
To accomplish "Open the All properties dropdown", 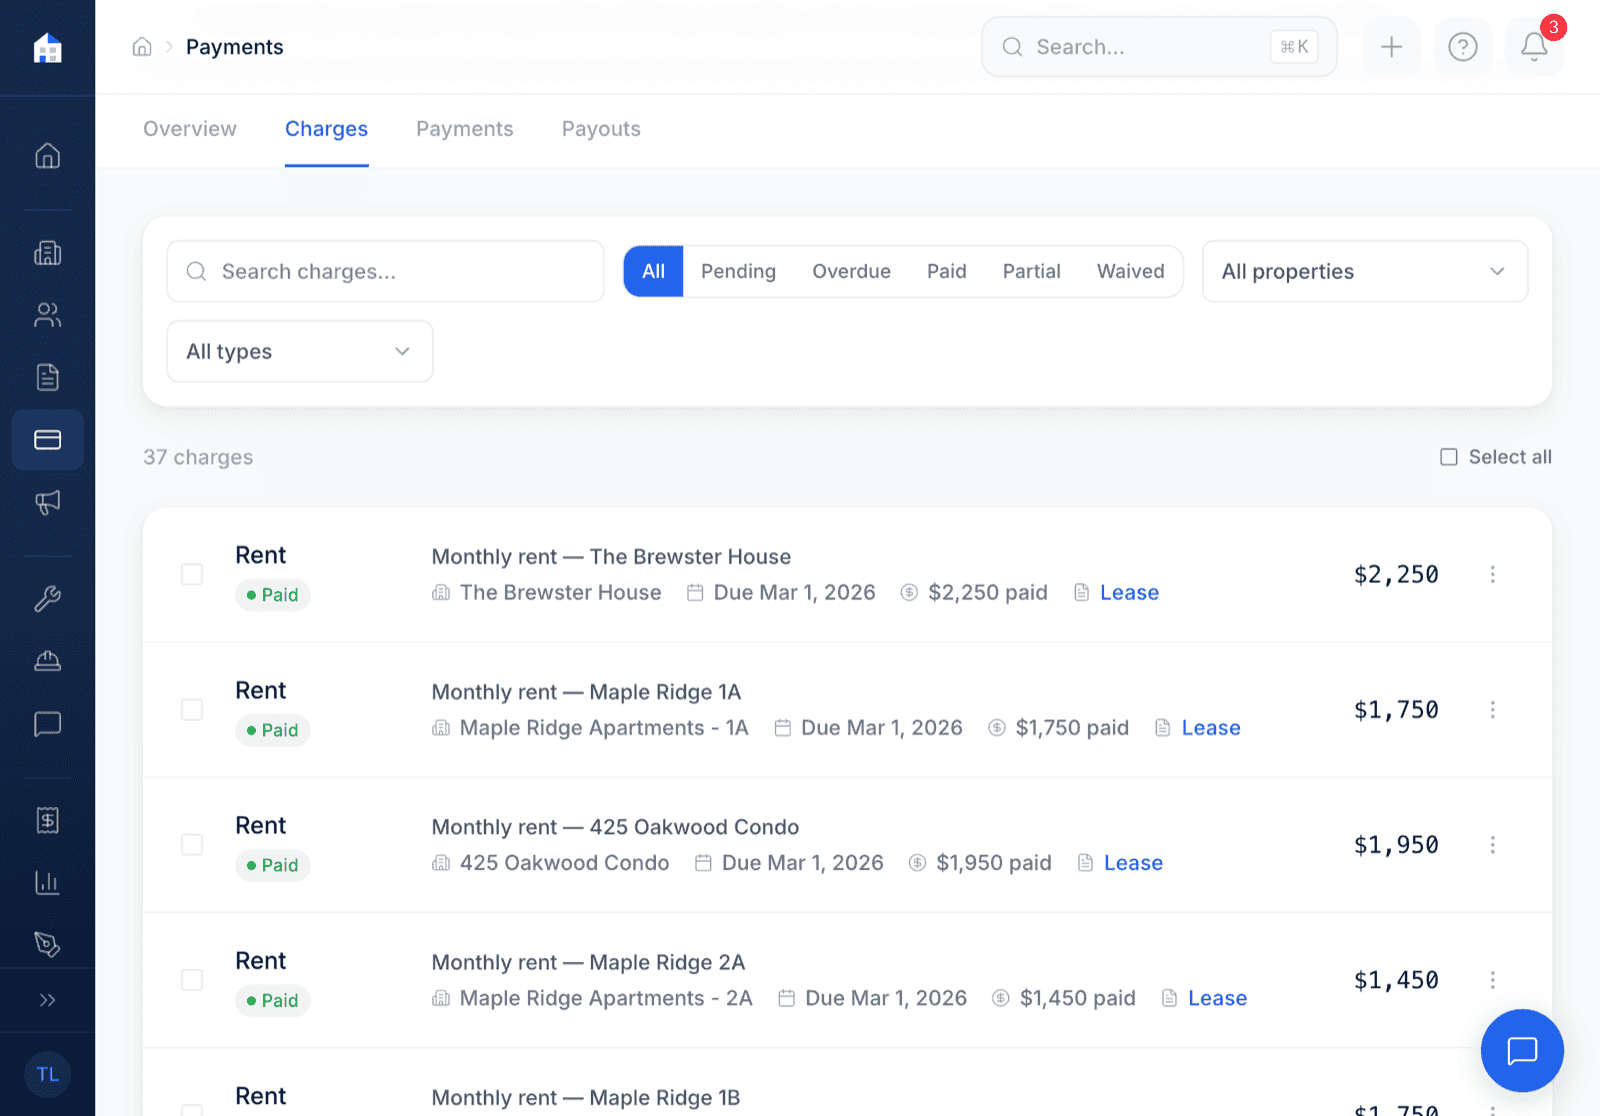I will coord(1364,271).
